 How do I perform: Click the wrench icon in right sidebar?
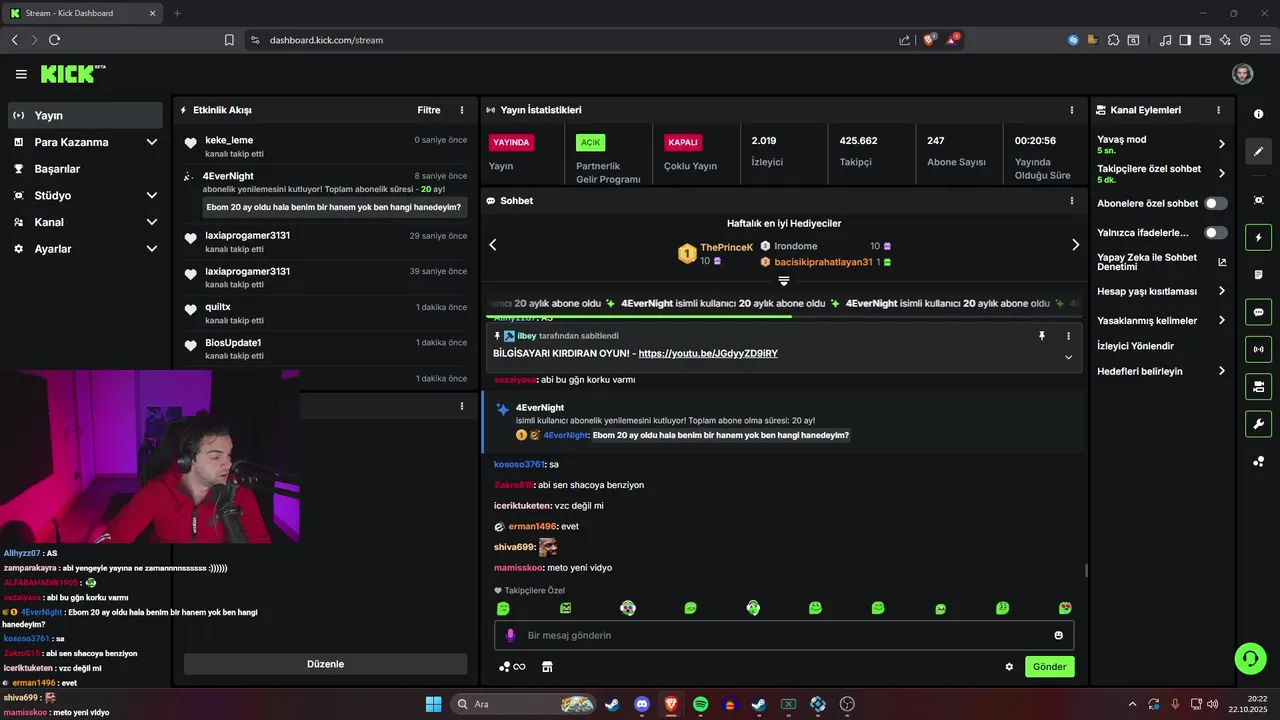(1258, 423)
